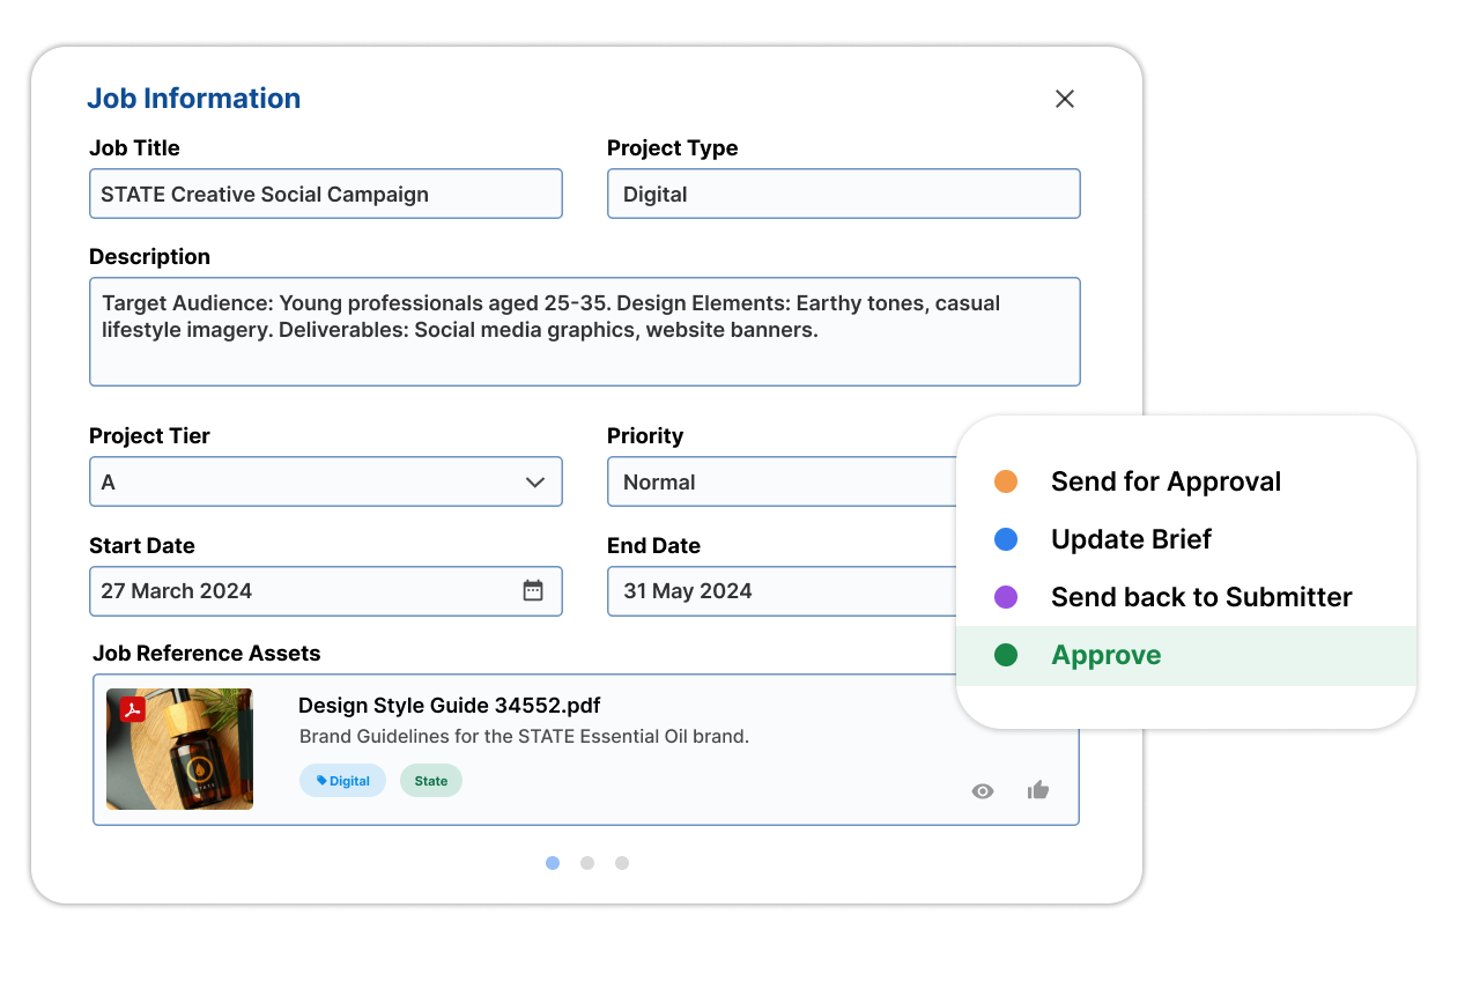
Task: Click the blue dot beside Update Brief
Action: tap(1006, 539)
